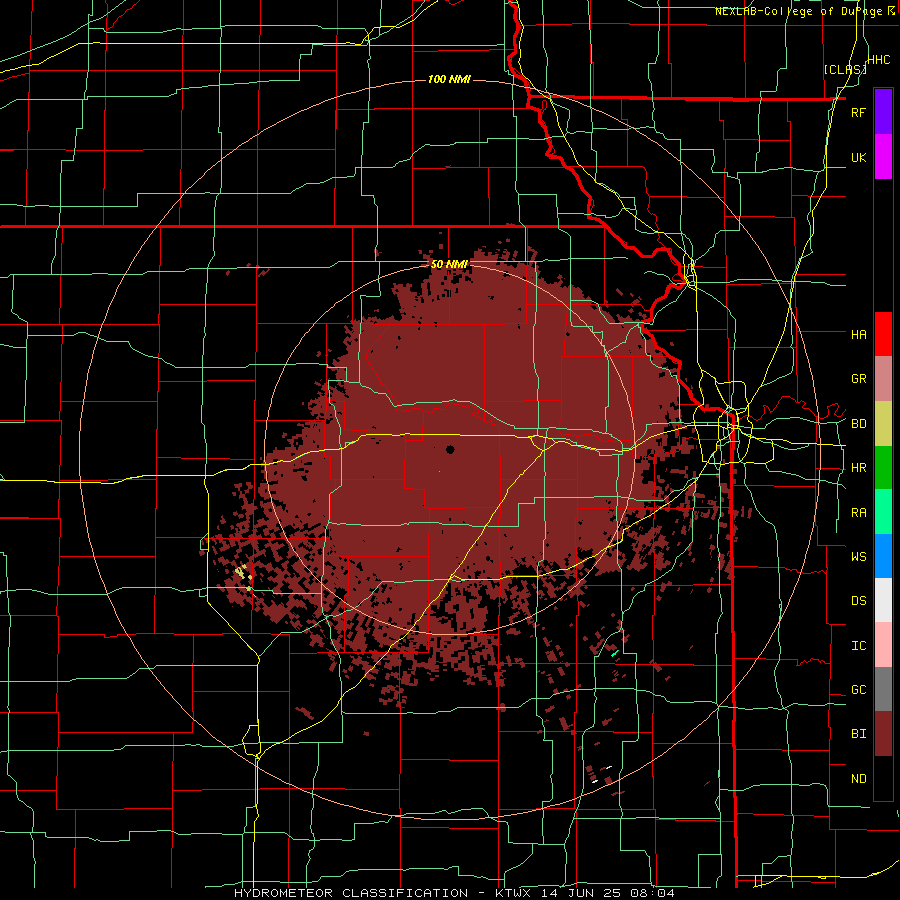Screen dimensions: 900x900
Task: Click the white DS echo specks near bottom
Action: click(x=602, y=774)
